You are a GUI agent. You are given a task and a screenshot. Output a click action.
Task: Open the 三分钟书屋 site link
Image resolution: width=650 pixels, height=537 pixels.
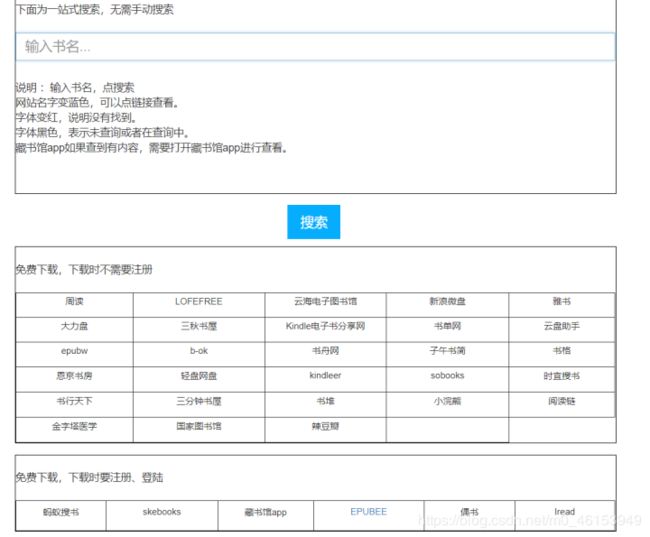[x=199, y=401]
